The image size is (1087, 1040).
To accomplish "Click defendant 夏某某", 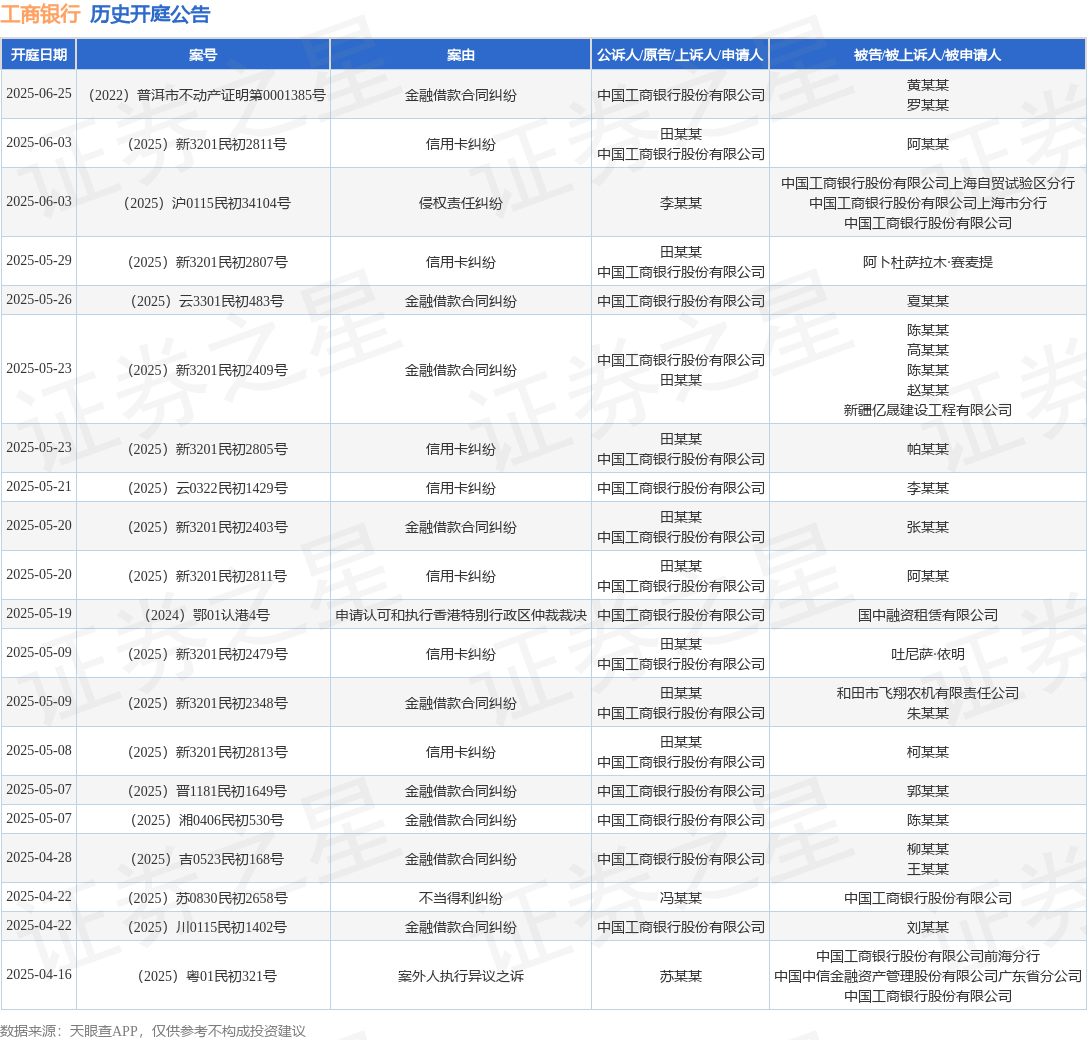I will [928, 301].
